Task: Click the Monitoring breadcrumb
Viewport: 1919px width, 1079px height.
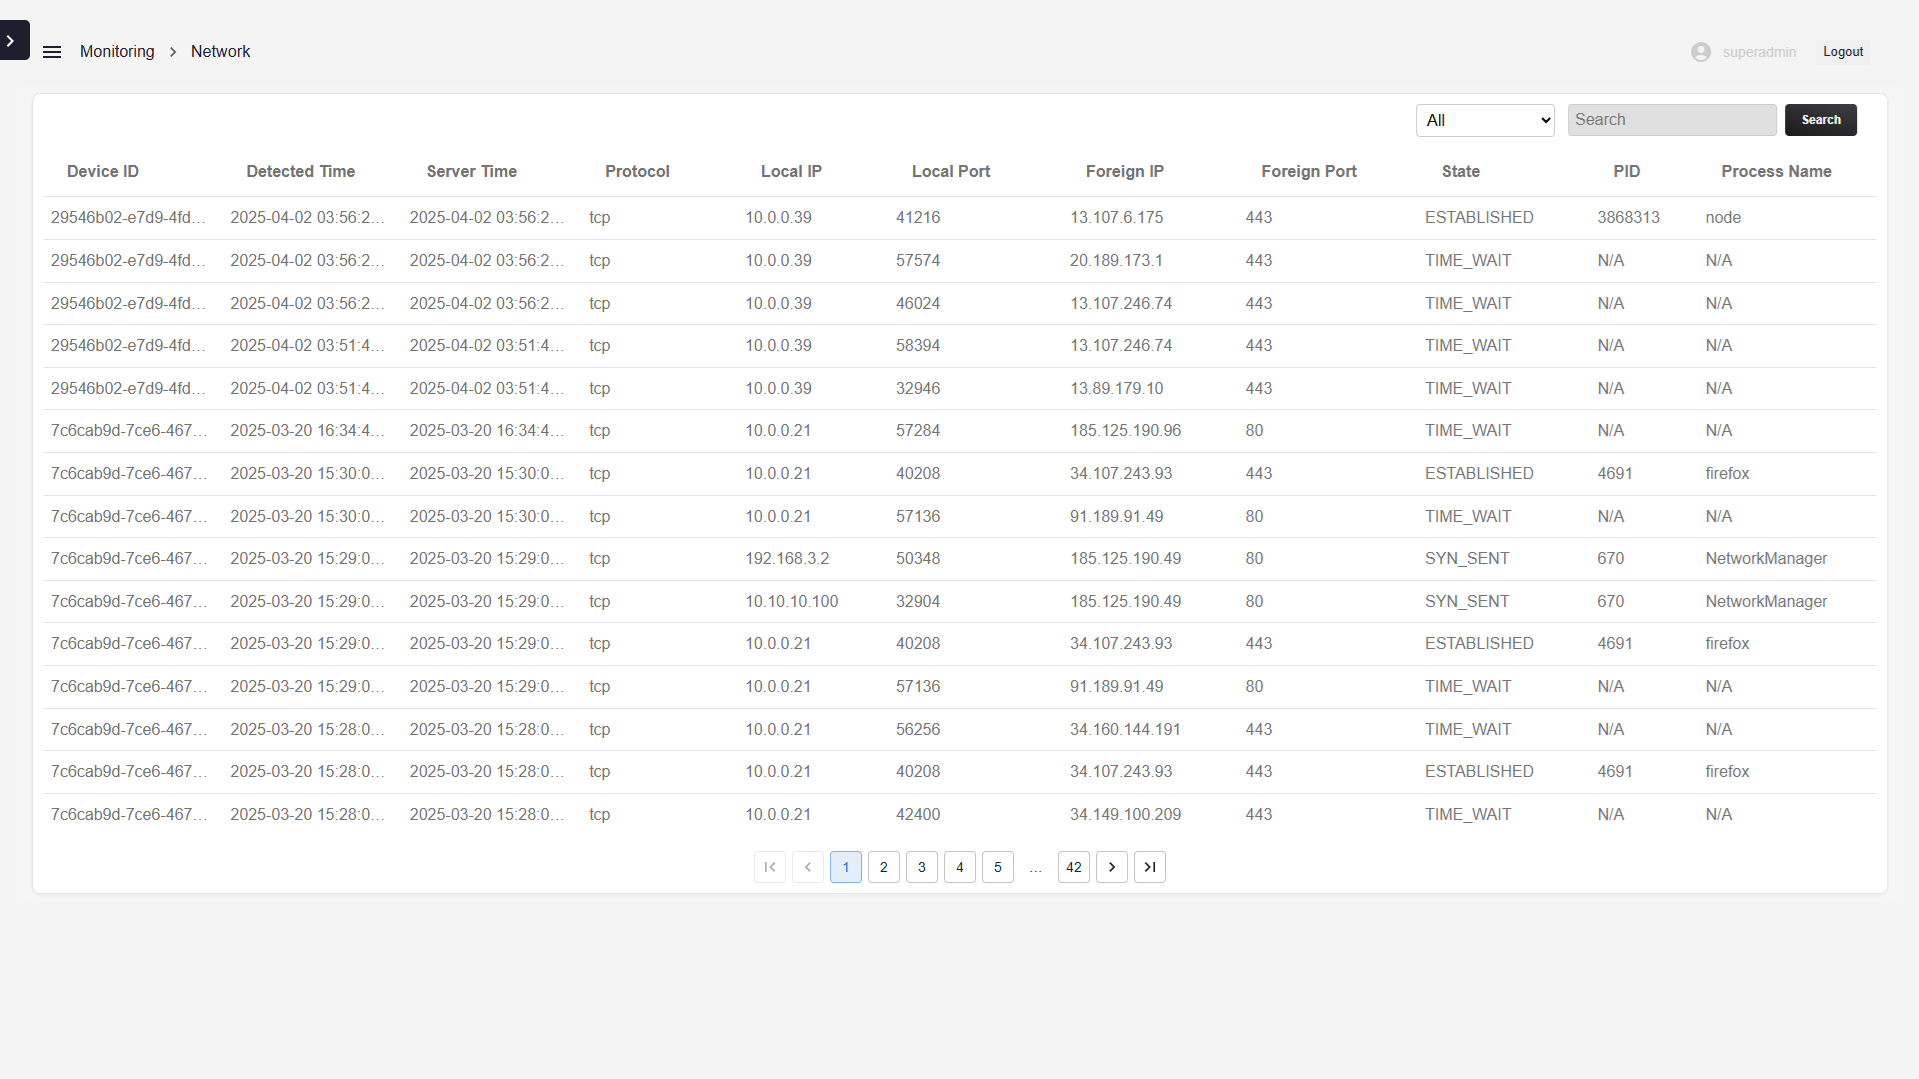Action: pos(117,52)
